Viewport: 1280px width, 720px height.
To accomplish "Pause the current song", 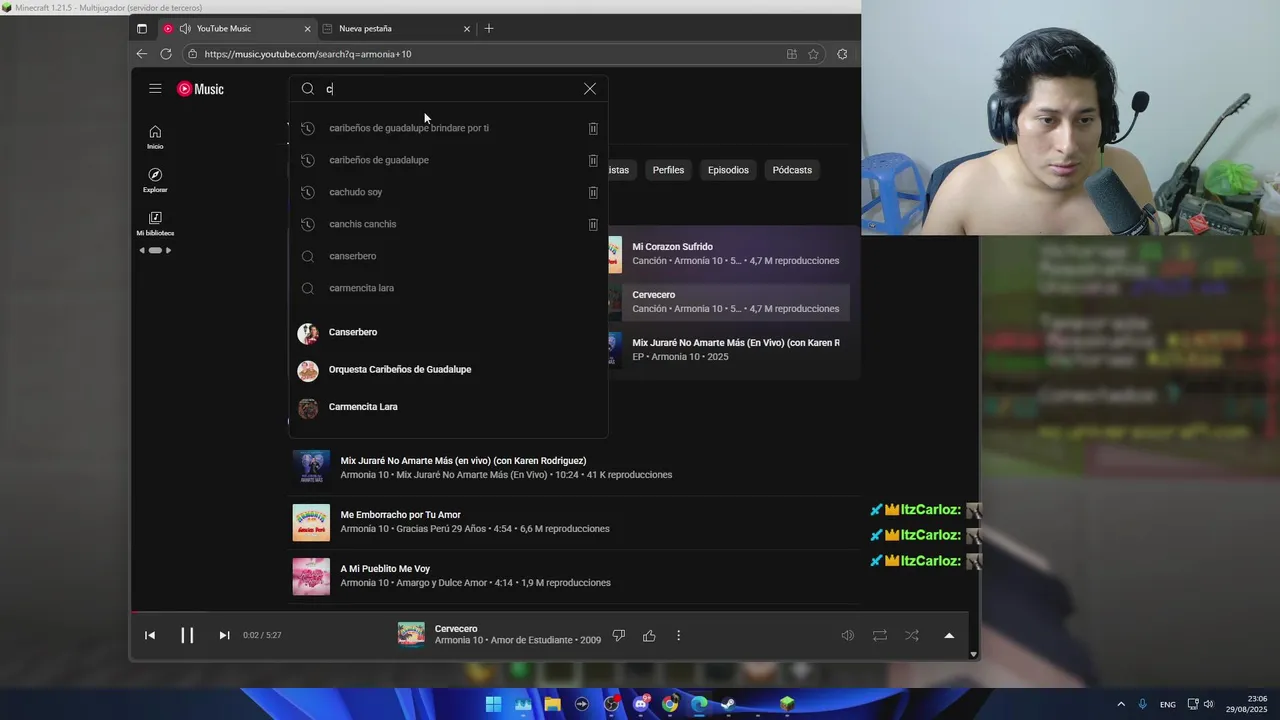I will [187, 635].
